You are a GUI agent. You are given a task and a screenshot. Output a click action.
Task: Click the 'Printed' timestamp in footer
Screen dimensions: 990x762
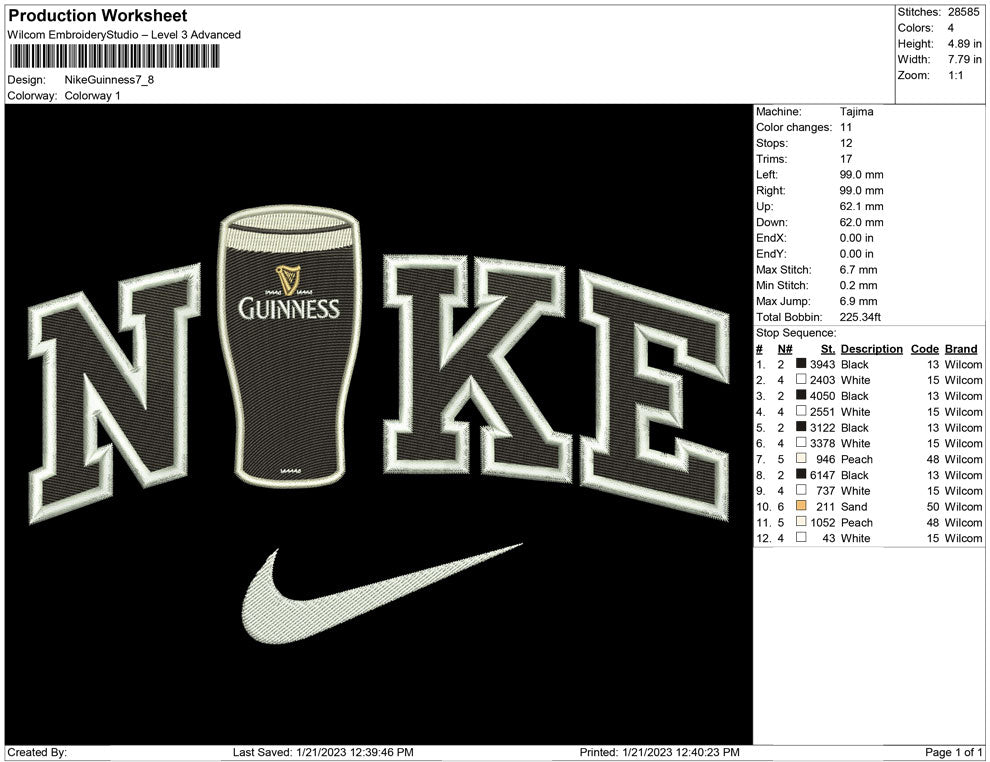659,752
